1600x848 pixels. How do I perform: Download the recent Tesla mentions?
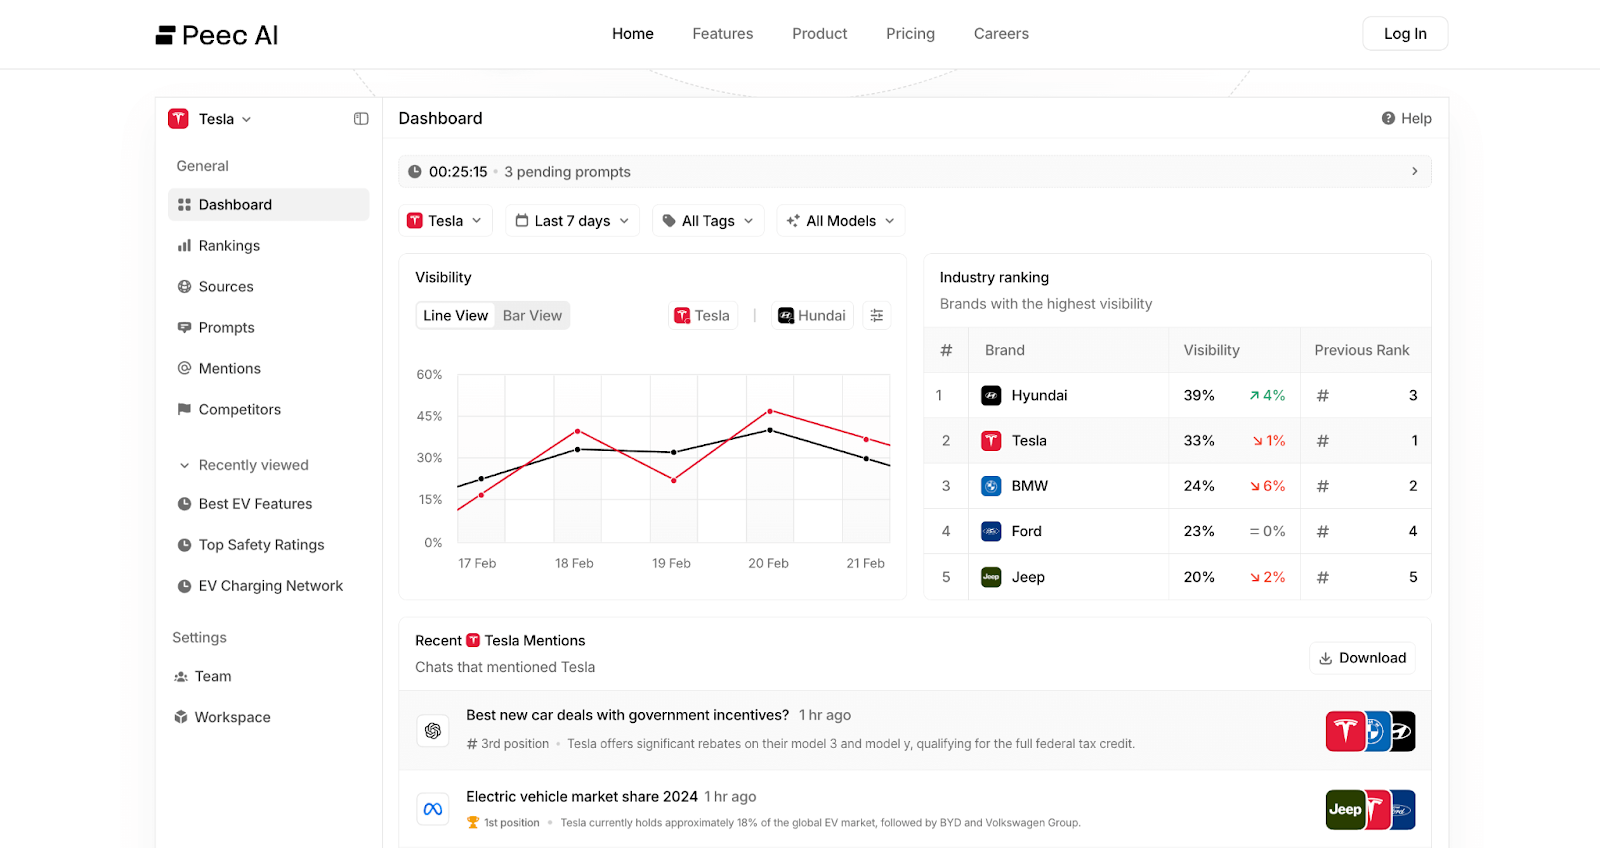pos(1362,658)
